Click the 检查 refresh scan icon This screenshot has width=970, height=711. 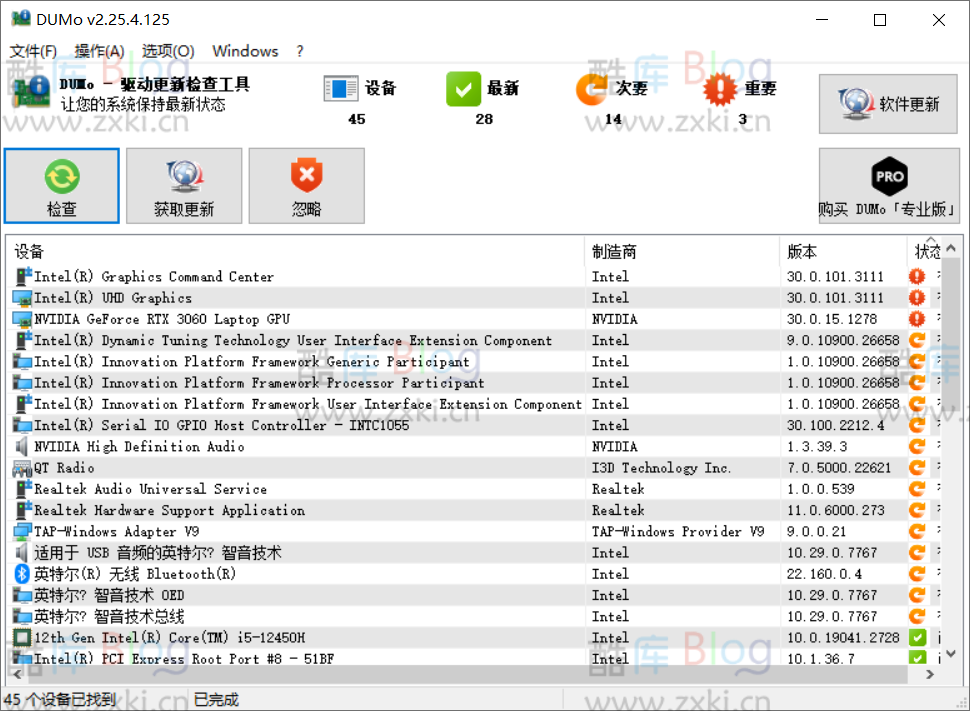(61, 177)
